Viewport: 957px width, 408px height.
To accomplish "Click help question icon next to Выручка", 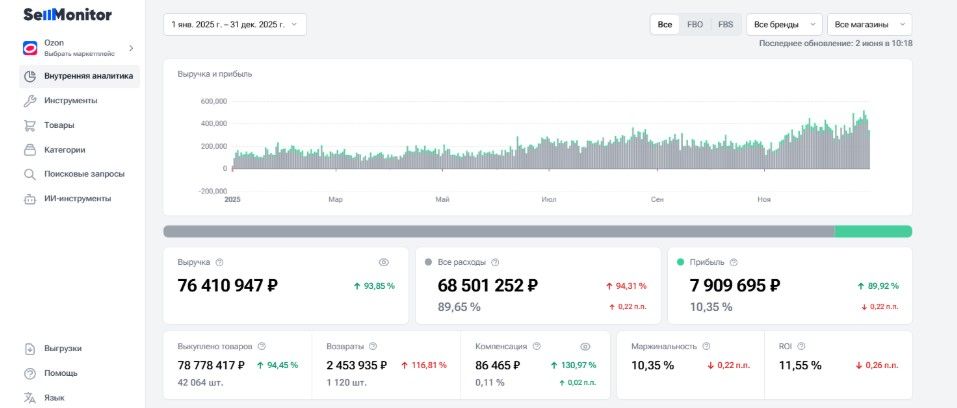I will pyautogui.click(x=220, y=262).
